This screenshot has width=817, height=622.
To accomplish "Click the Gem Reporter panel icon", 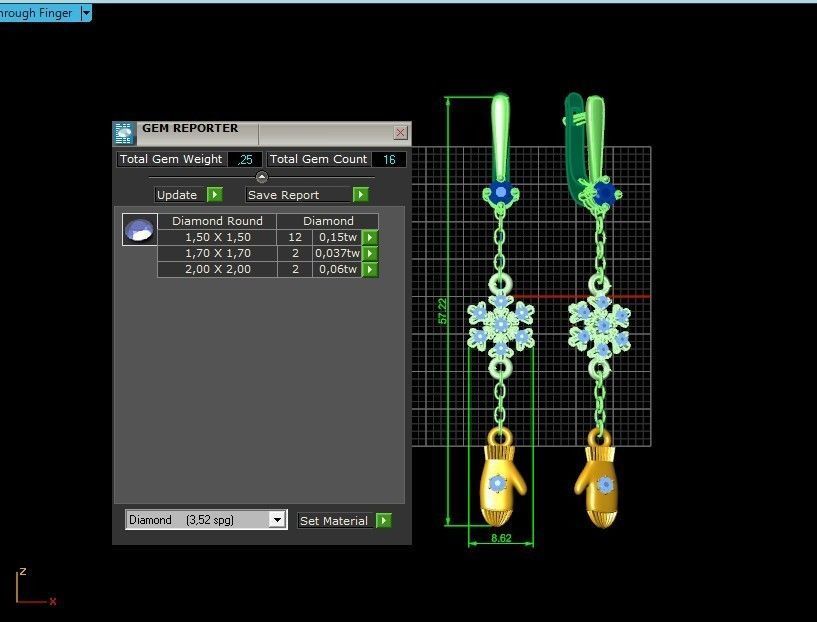I will [124, 133].
